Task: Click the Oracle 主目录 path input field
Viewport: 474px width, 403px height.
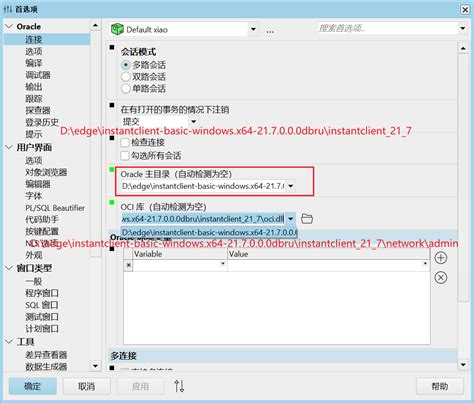Action: tap(203, 186)
